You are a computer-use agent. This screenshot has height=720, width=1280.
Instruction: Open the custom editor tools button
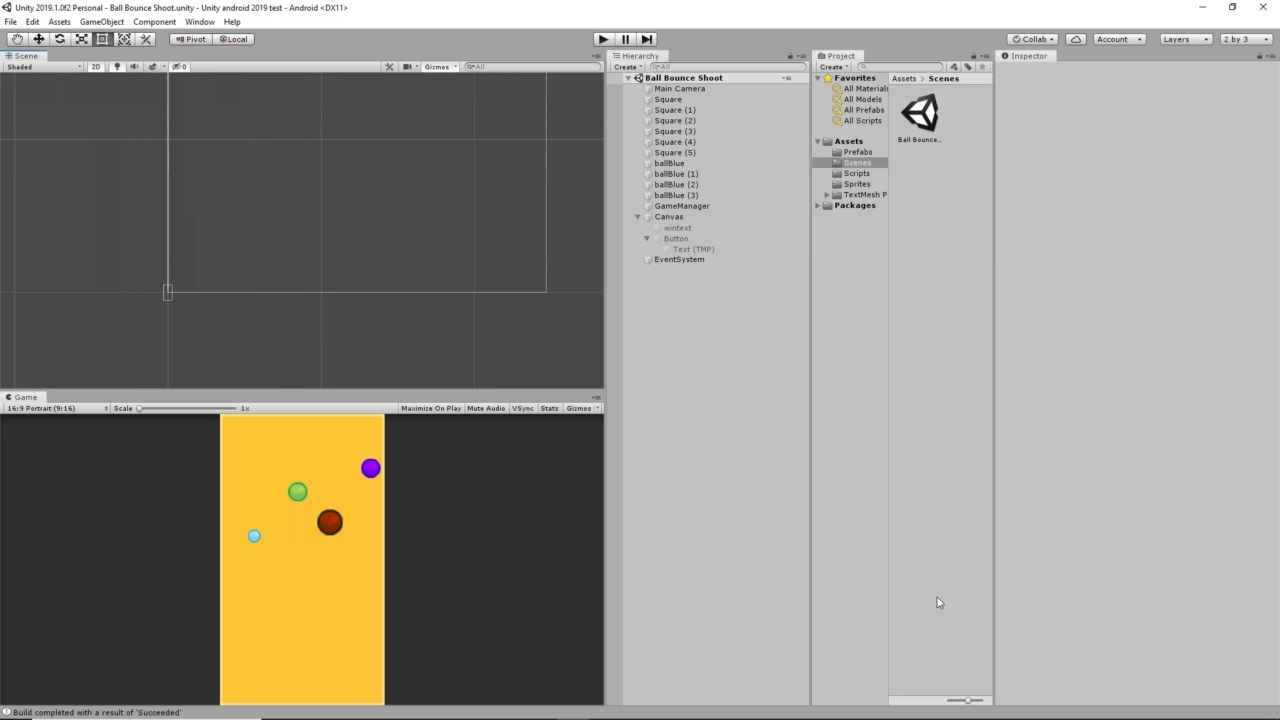[x=146, y=39]
